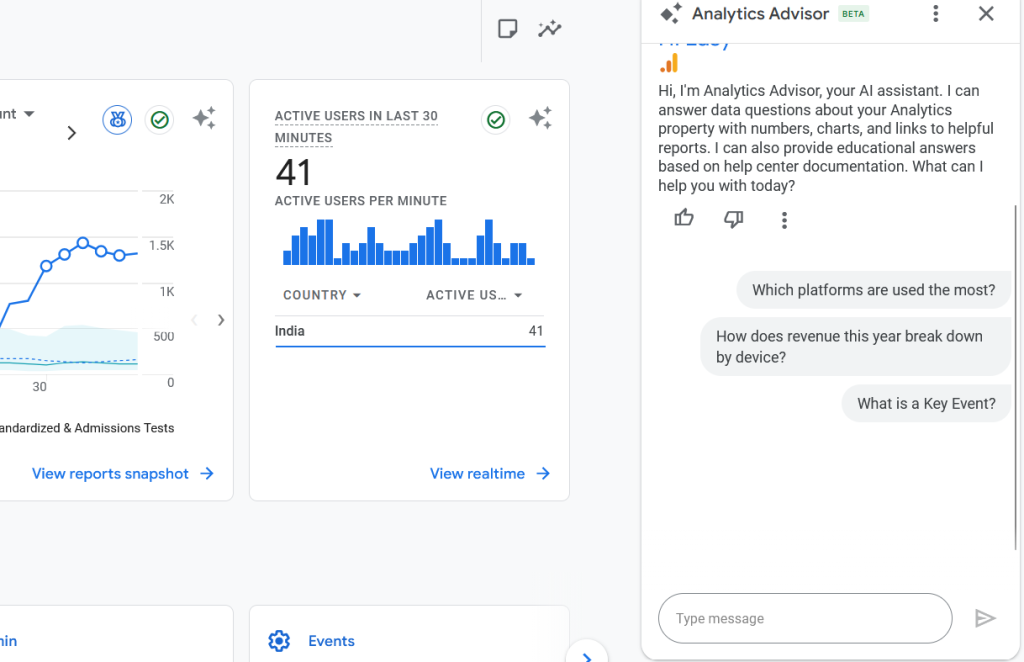1024x662 pixels.
Task: Expand the Active Users metric dropdown
Action: coord(474,295)
